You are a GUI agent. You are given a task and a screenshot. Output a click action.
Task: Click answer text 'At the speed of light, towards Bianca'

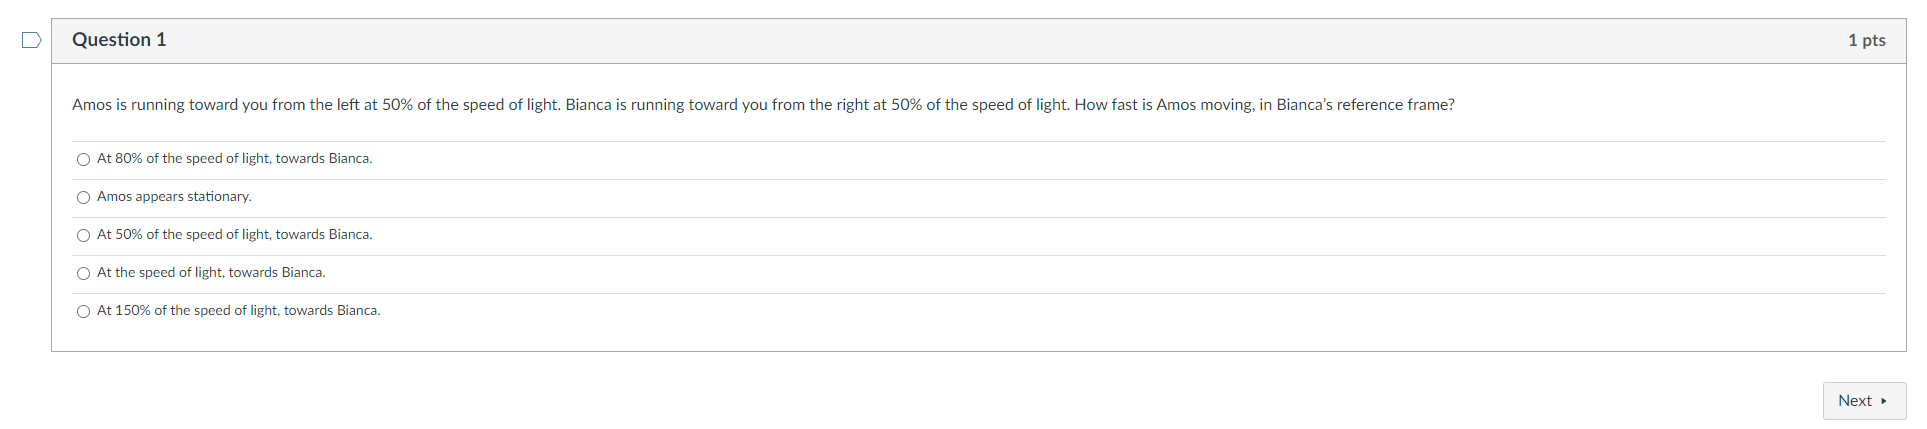211,273
